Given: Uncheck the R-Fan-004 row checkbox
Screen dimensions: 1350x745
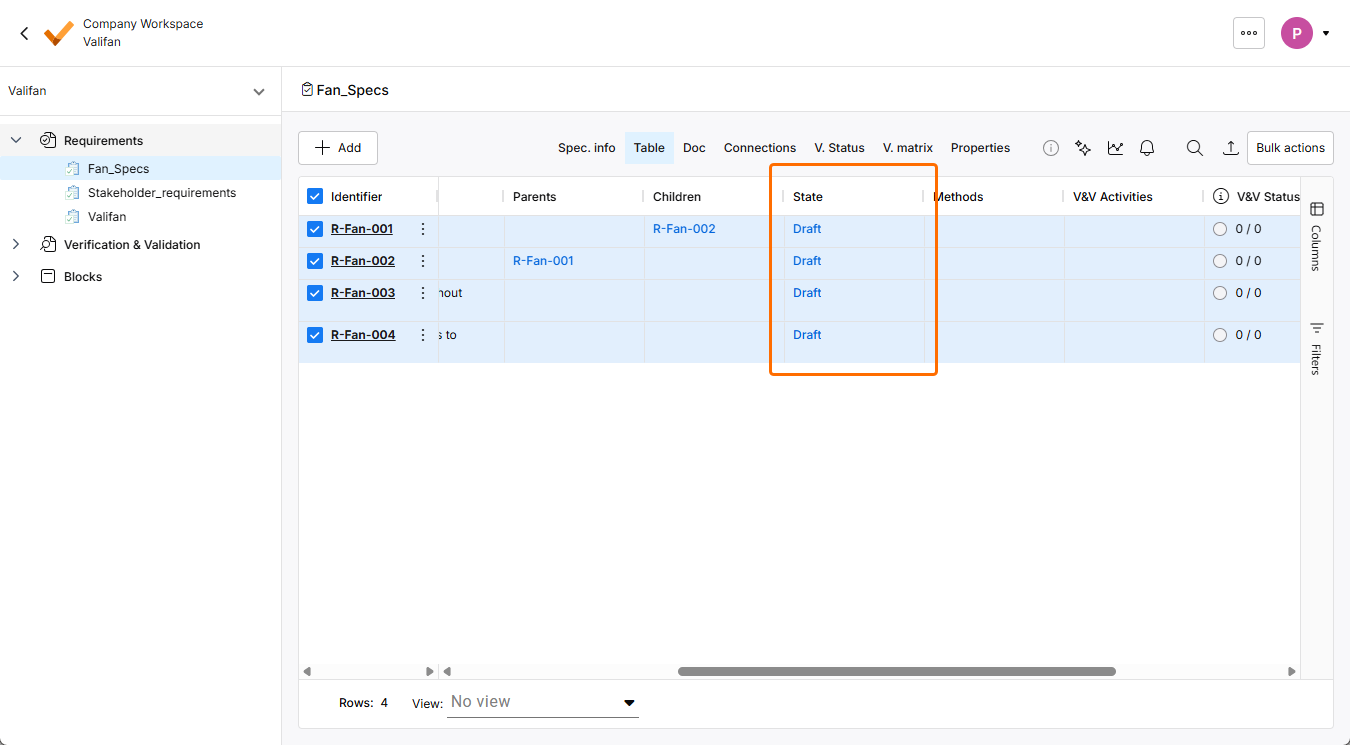Looking at the screenshot, I should [x=315, y=335].
